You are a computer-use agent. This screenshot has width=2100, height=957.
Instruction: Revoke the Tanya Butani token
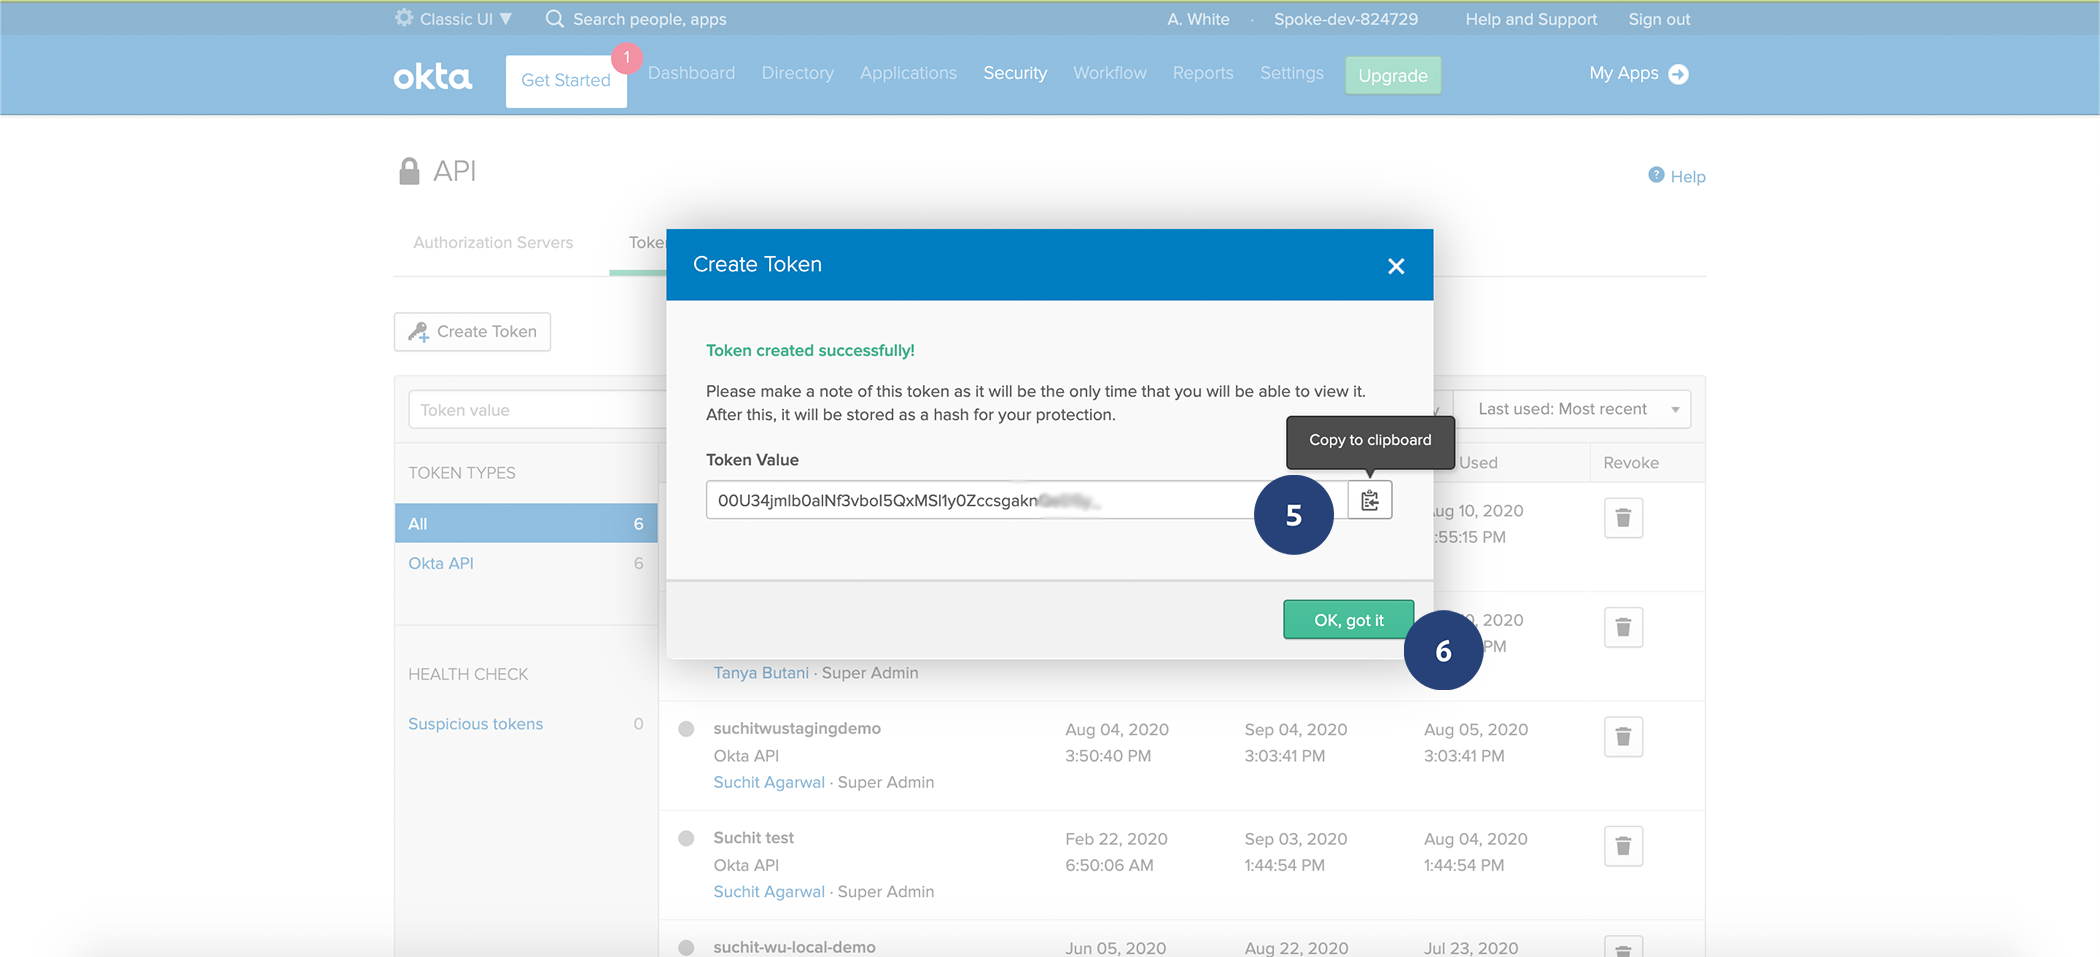[x=1623, y=628]
